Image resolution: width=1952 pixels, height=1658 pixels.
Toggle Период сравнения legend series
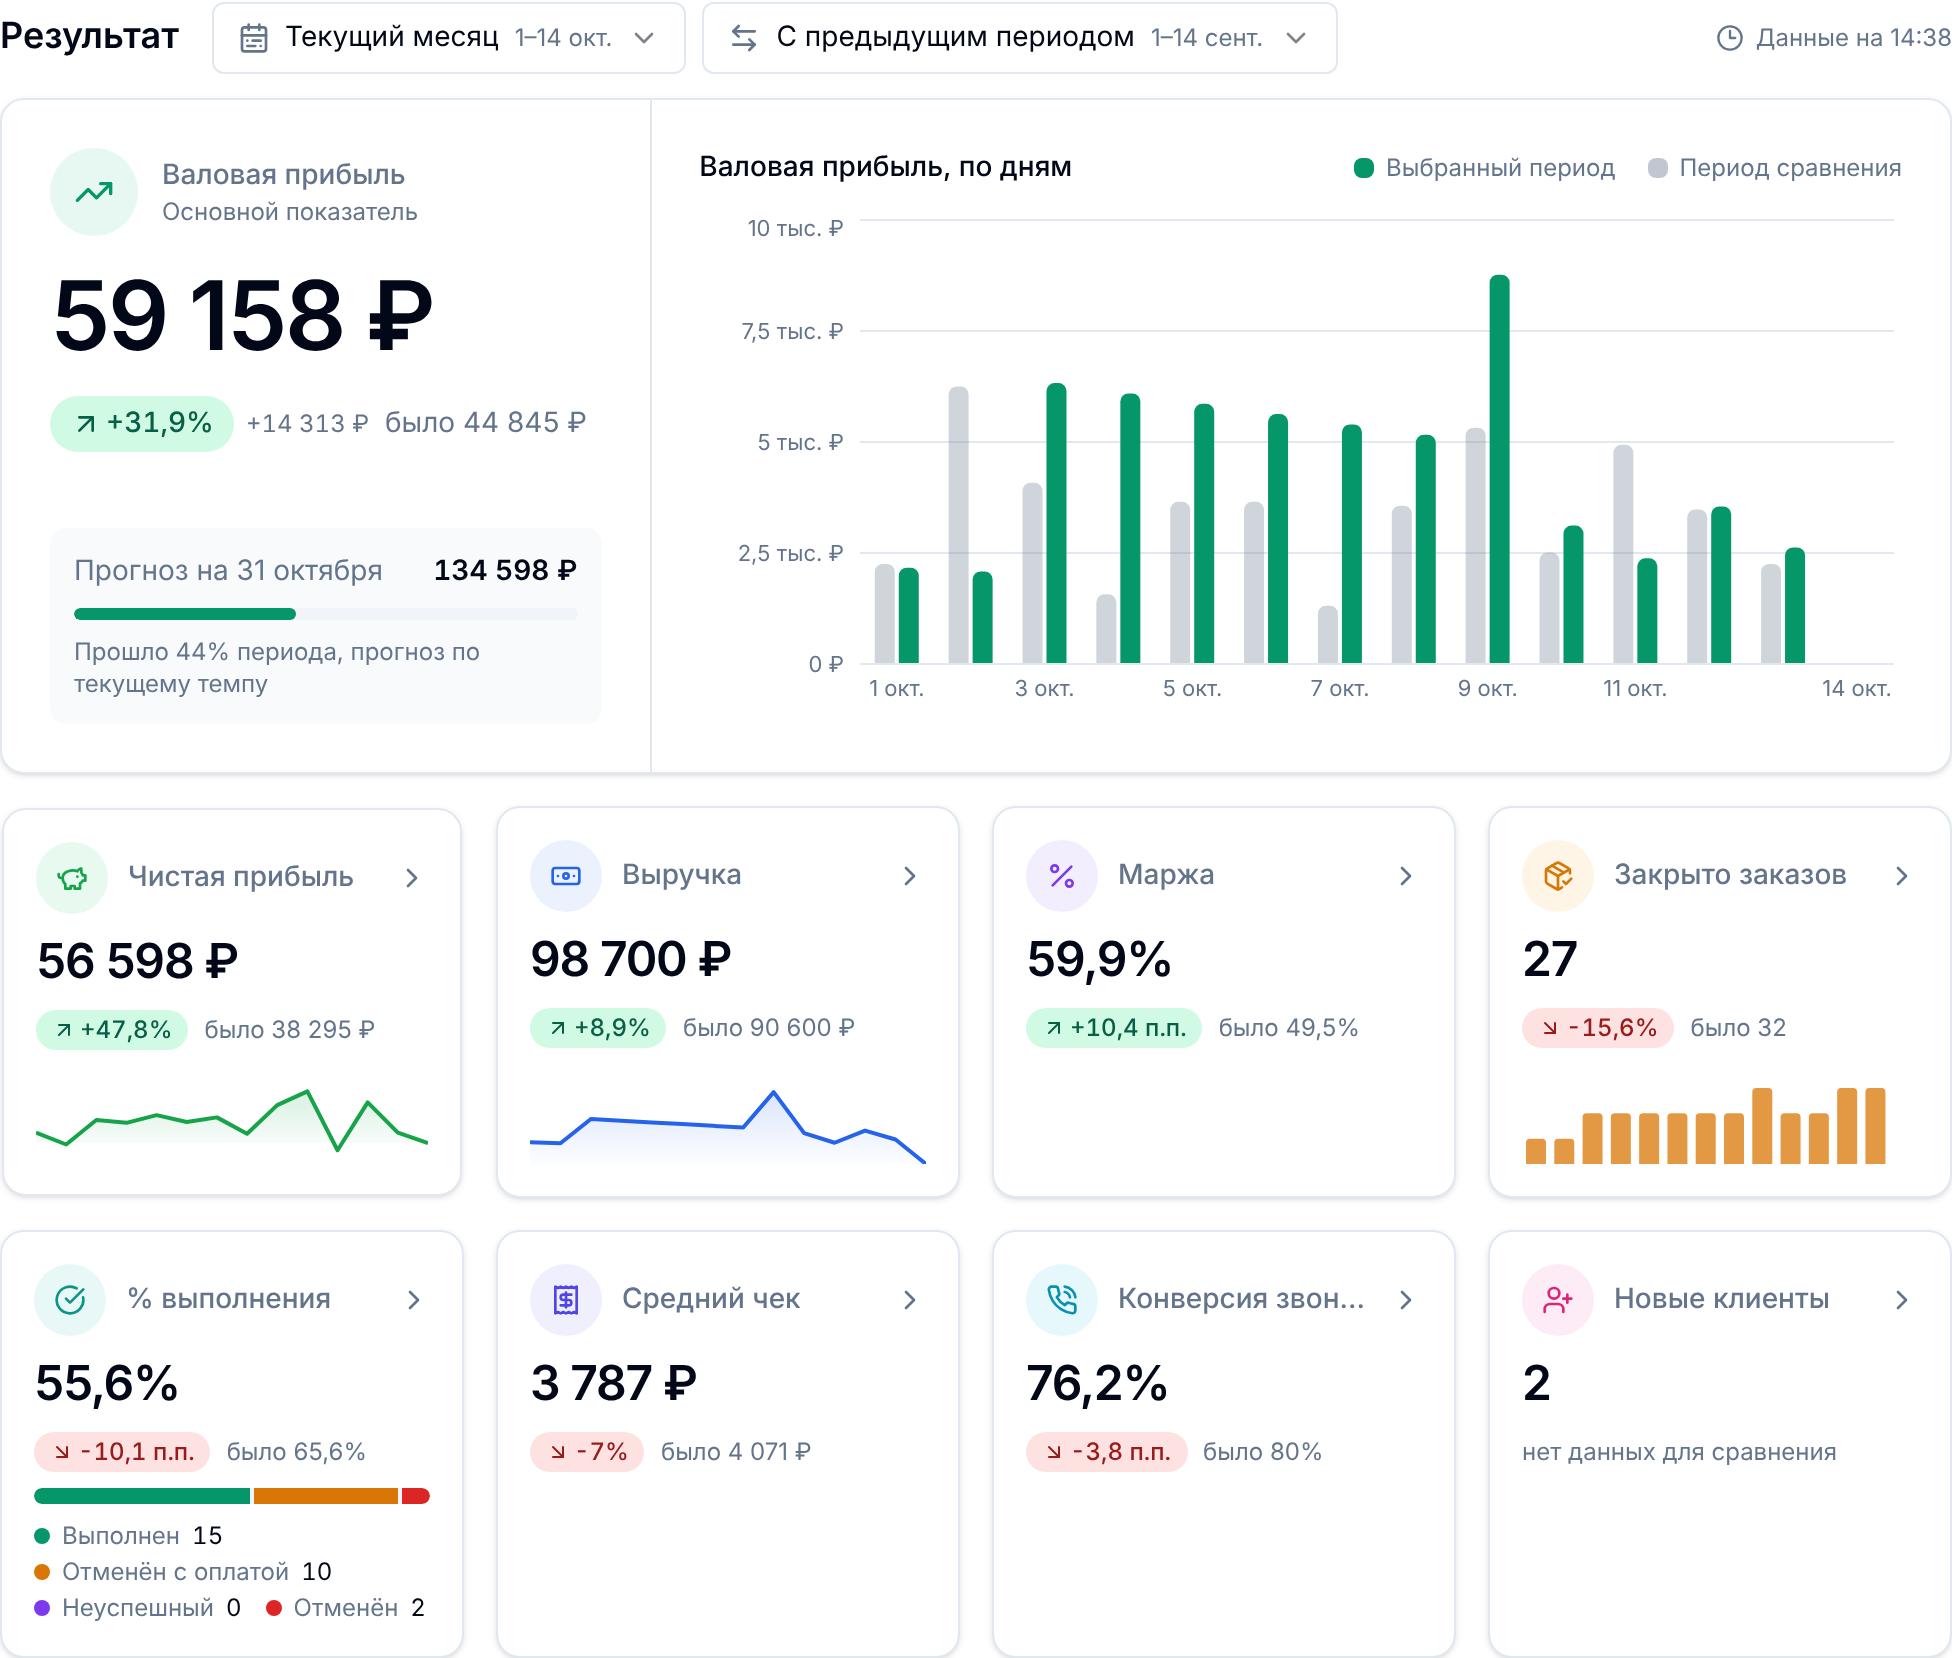pyautogui.click(x=1774, y=168)
